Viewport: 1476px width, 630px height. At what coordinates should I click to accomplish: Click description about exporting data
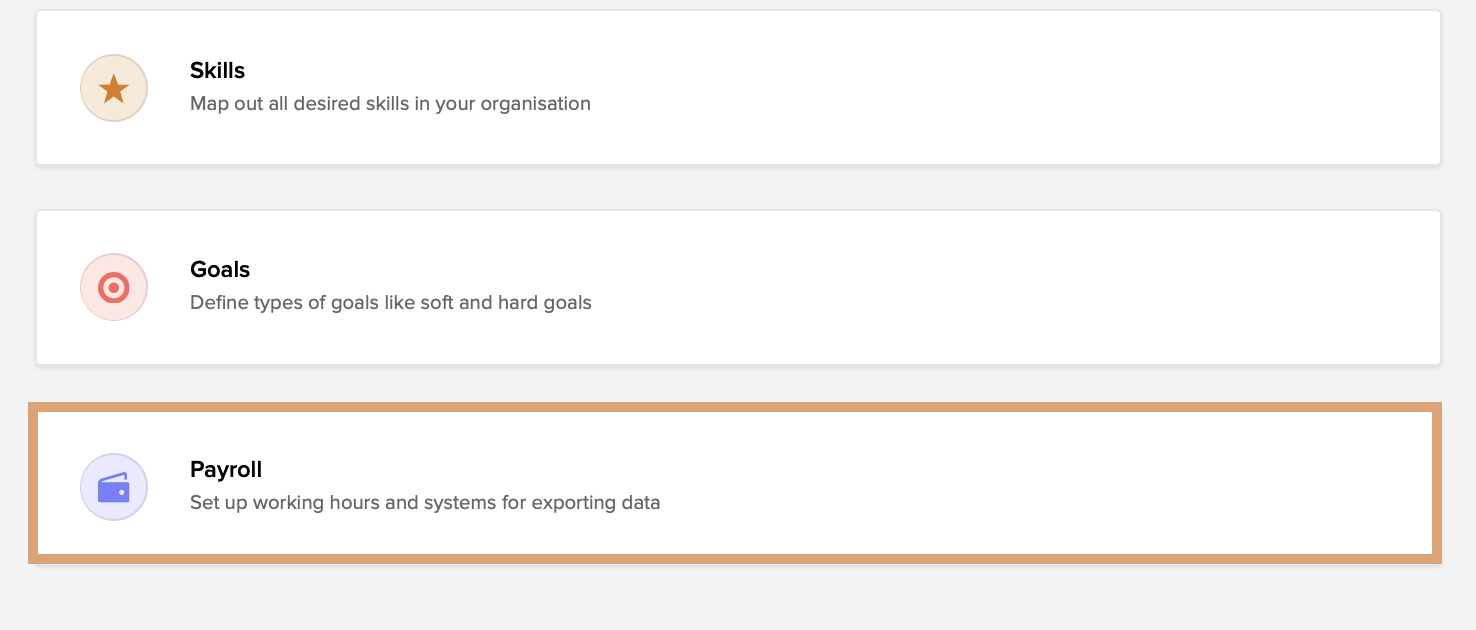click(425, 502)
